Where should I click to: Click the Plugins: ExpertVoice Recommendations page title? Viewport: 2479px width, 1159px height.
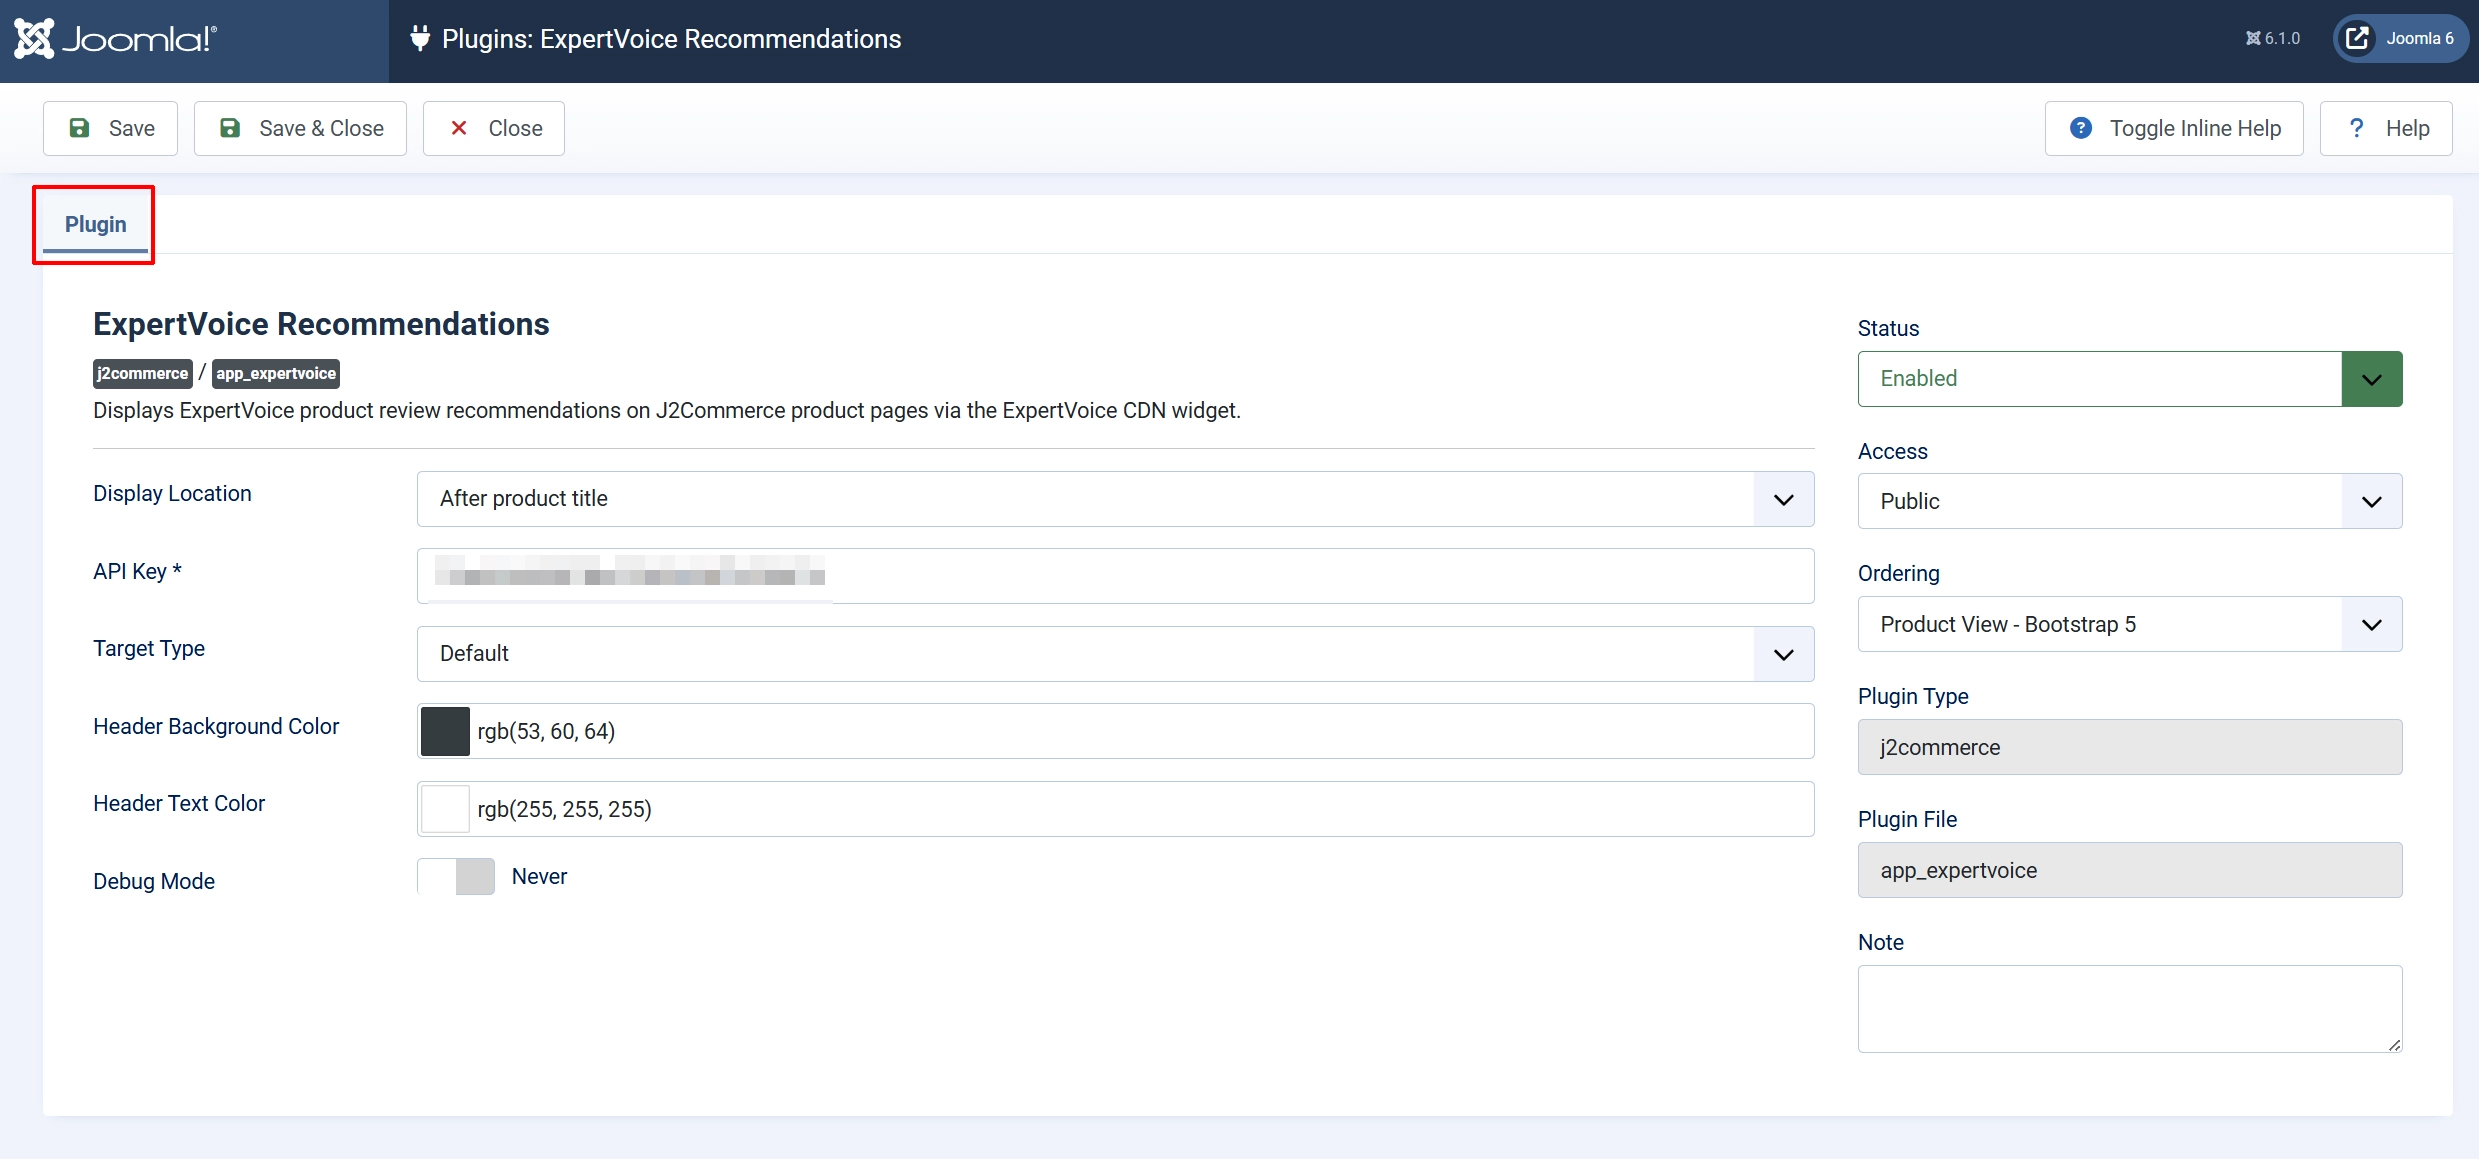coord(672,39)
